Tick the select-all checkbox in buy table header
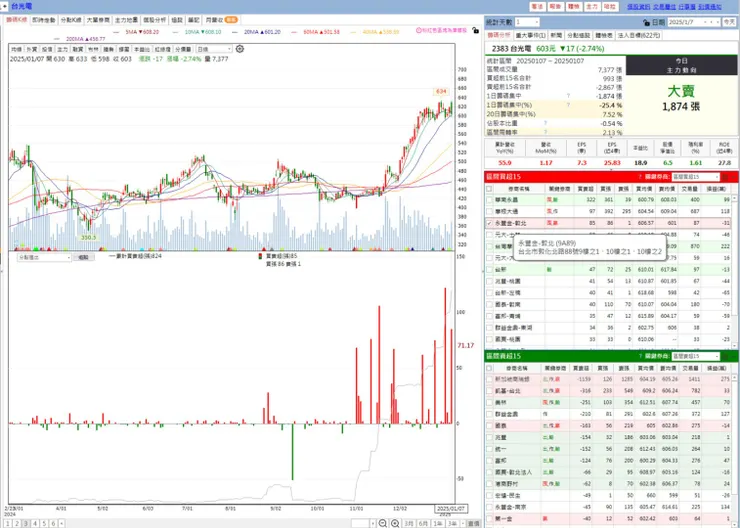Viewport: 740px width, 528px height. [489, 188]
